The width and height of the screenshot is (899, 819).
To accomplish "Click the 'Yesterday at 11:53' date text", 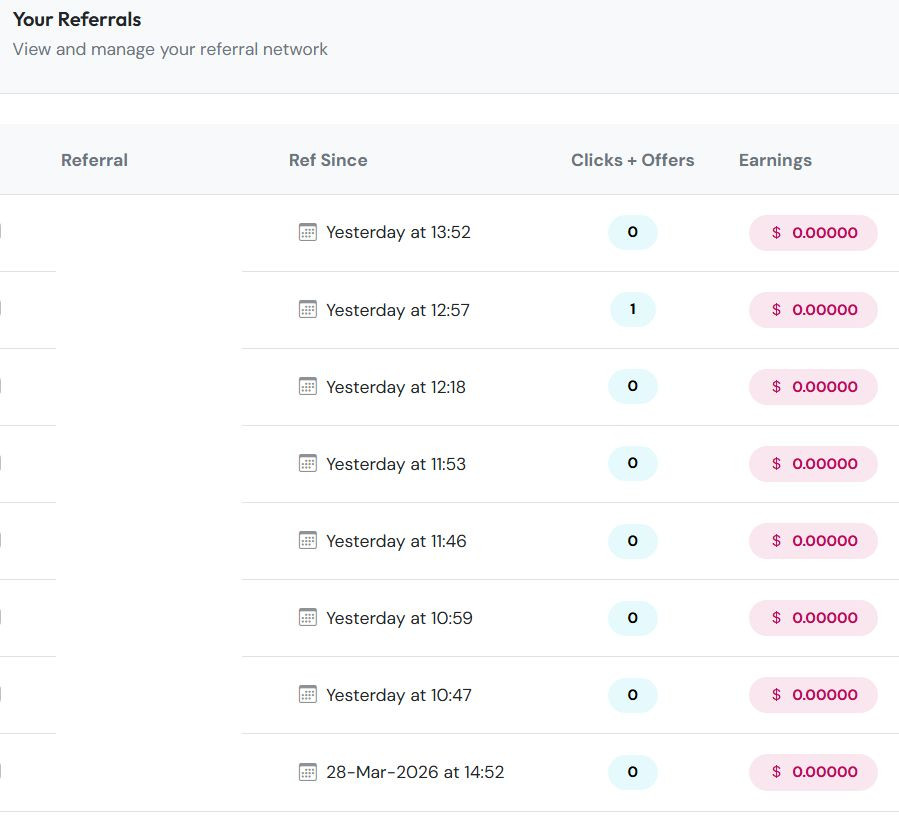I will pos(396,463).
